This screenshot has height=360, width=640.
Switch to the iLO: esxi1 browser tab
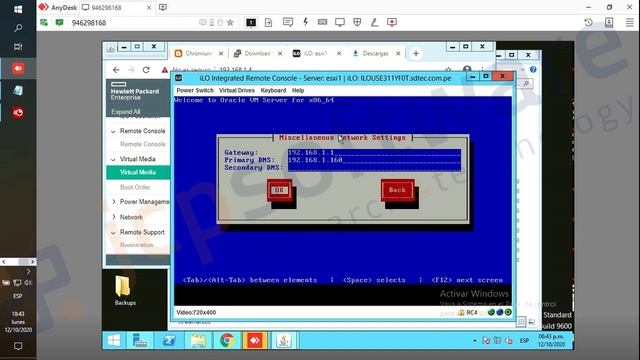(316, 53)
